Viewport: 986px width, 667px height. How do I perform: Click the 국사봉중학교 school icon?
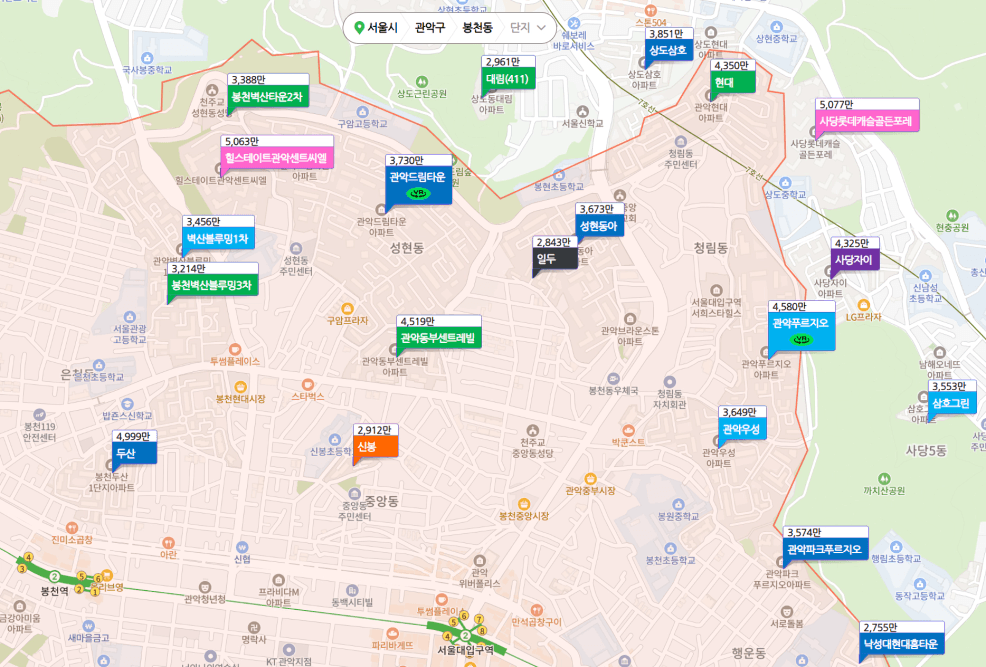147,58
